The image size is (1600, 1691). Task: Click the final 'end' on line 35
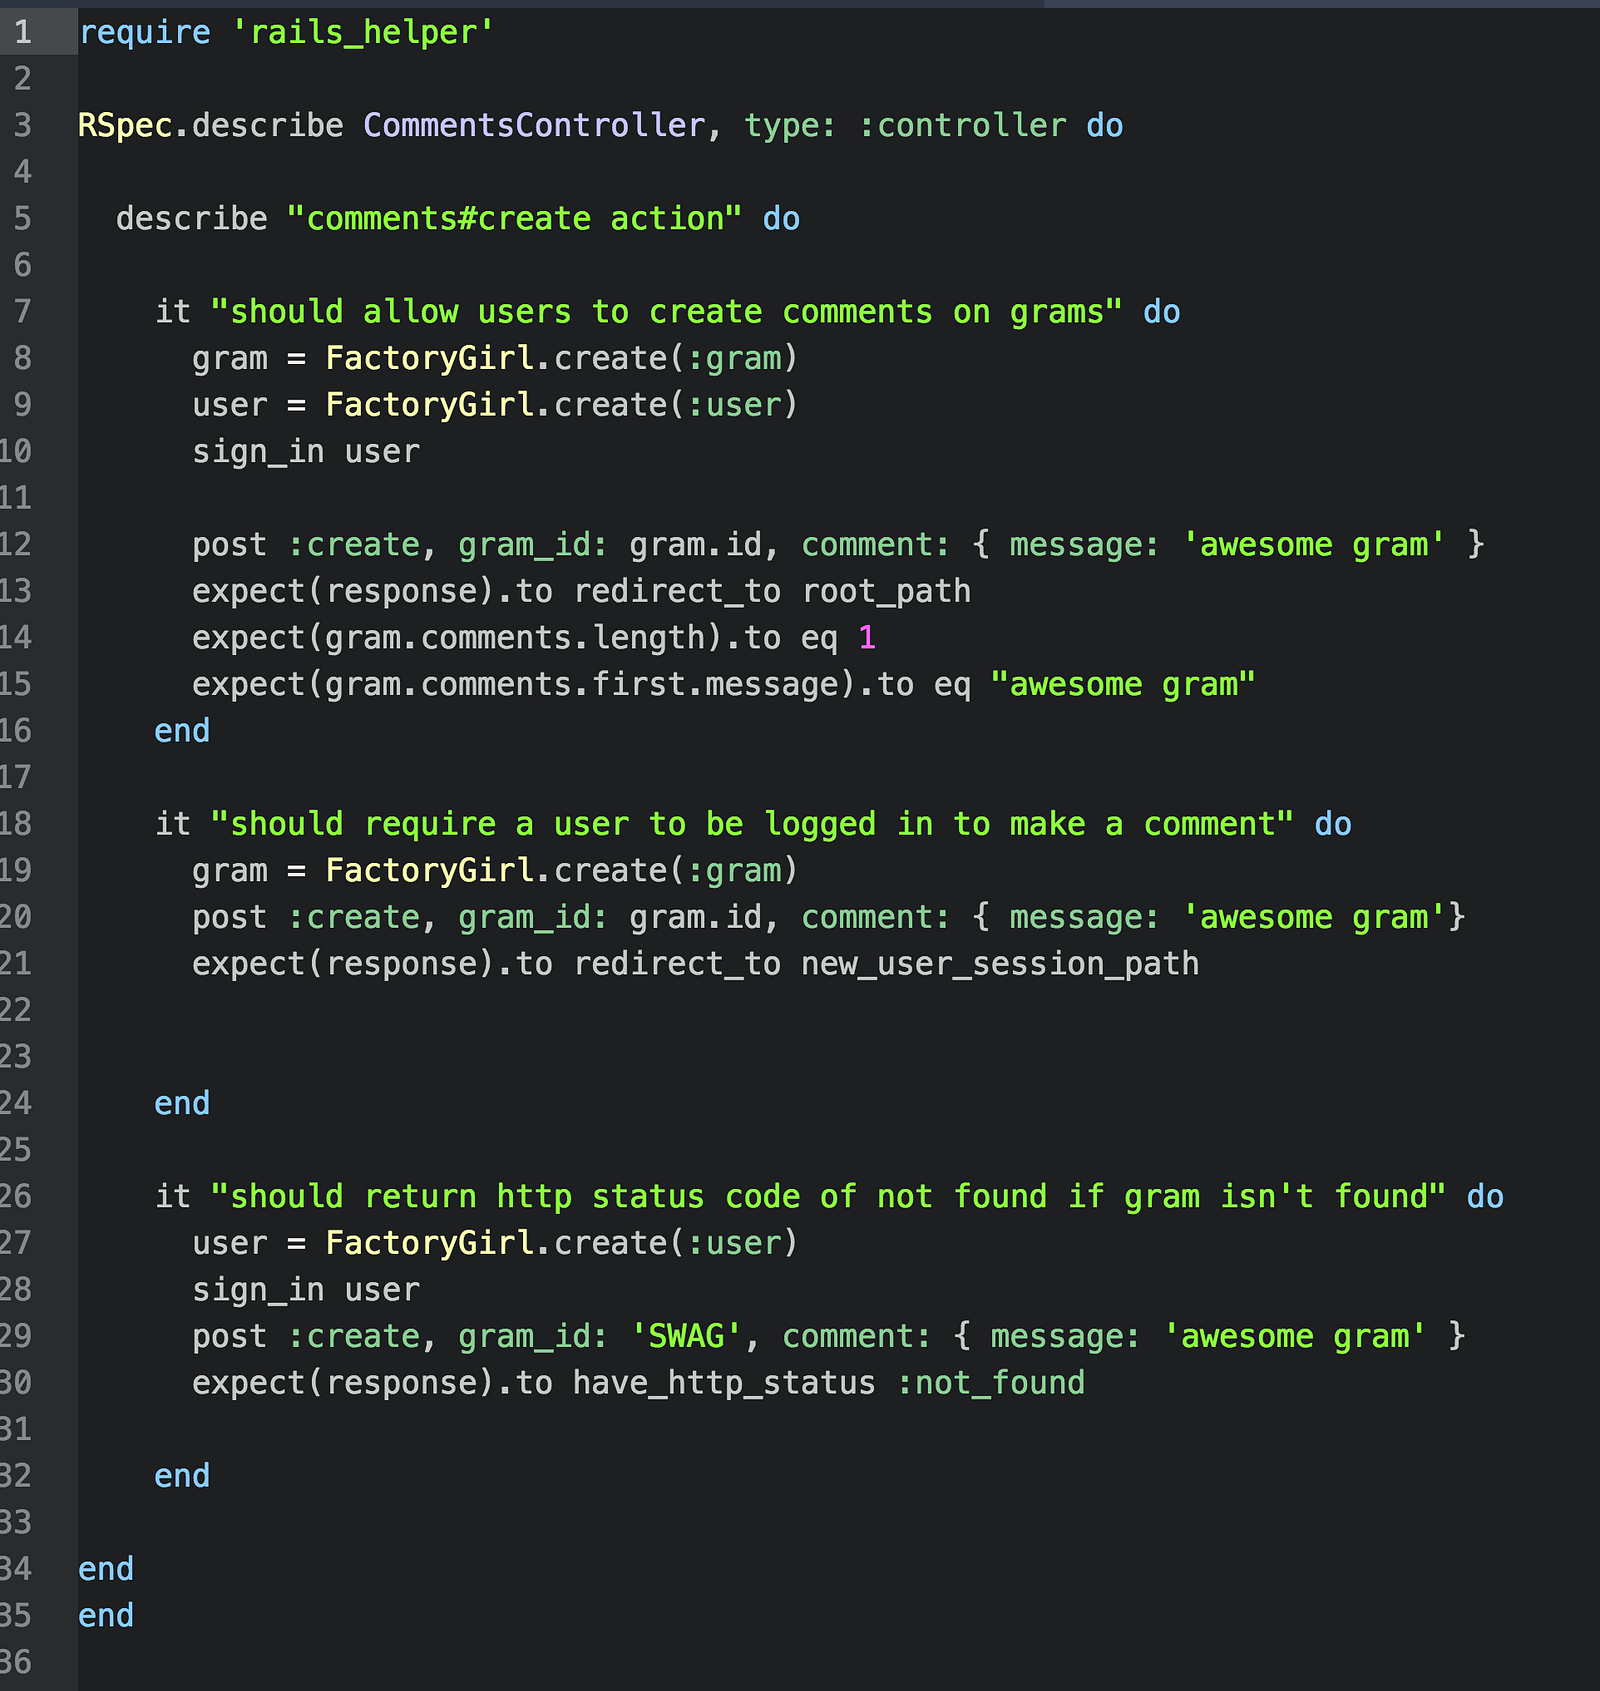click(x=106, y=1615)
